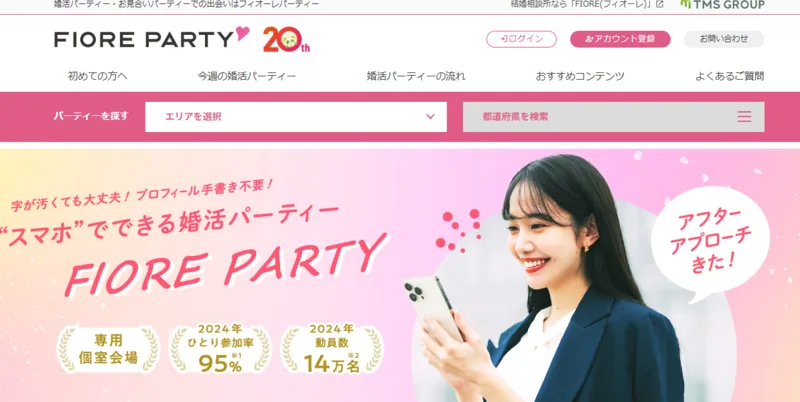Click the external link icon next to FIORE
800x402 pixels.
[660, 4]
